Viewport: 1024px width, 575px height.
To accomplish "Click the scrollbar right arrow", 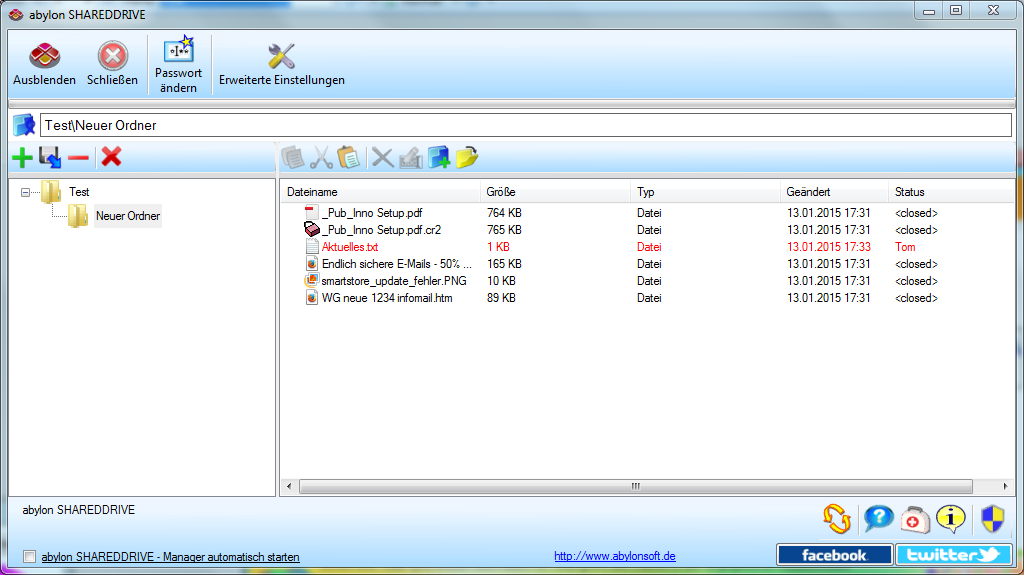I will coord(1005,486).
